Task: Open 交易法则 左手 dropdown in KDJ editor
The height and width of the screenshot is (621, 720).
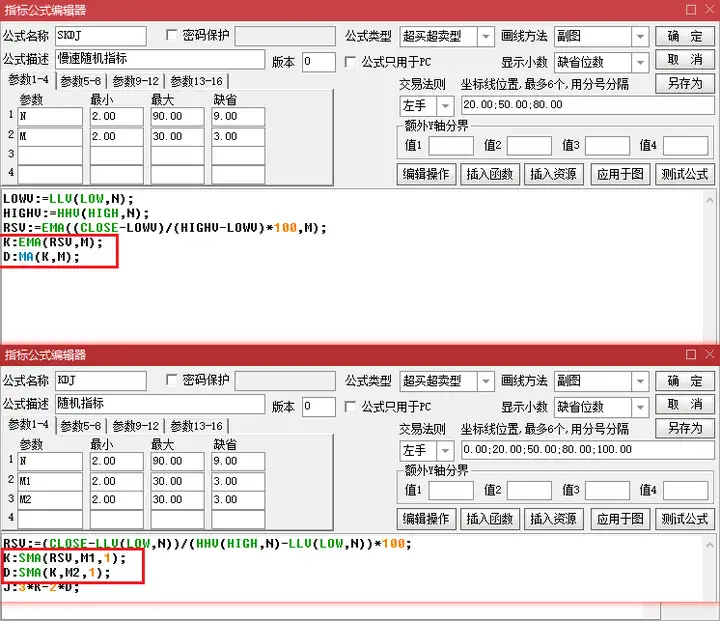Action: point(444,451)
